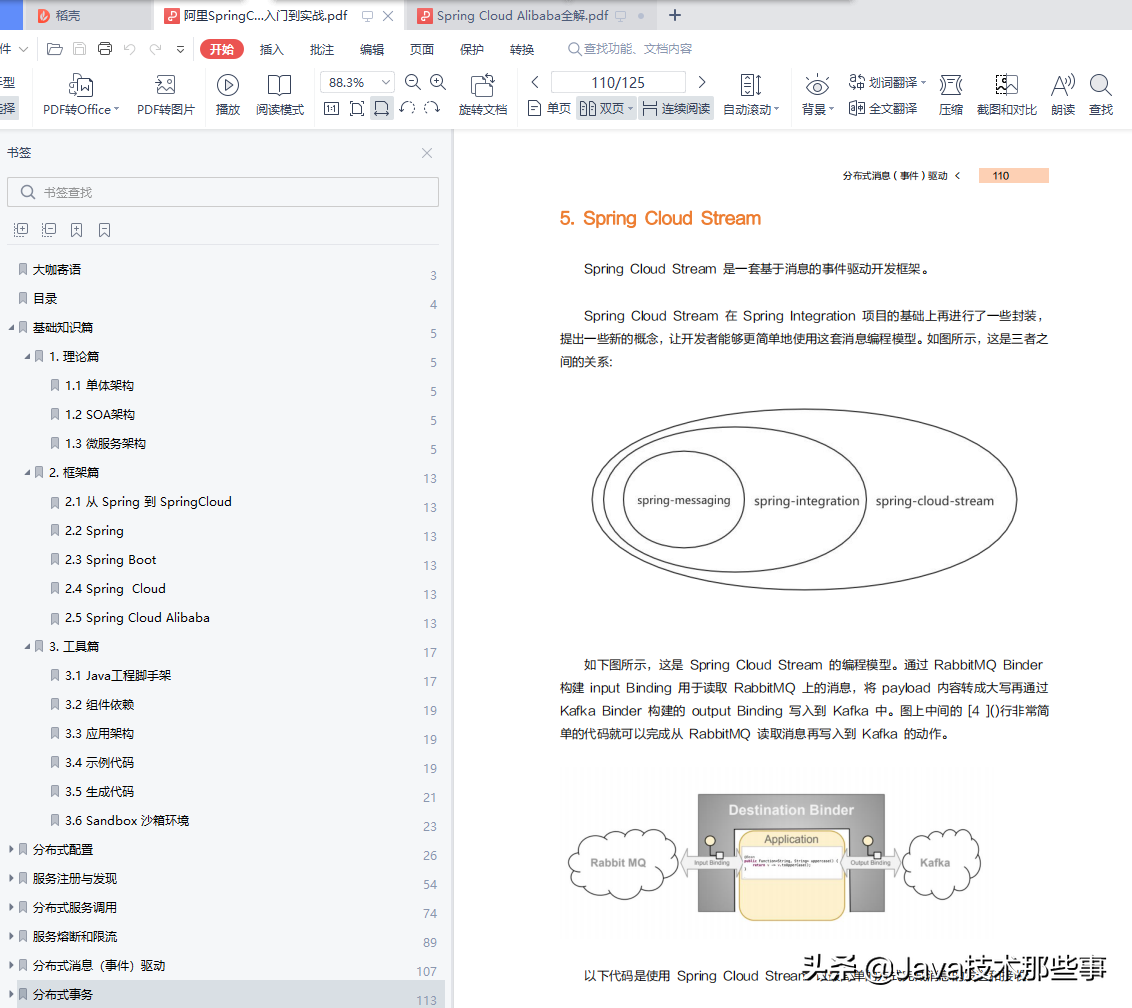Choose the fit-width view icon

pos(381,109)
